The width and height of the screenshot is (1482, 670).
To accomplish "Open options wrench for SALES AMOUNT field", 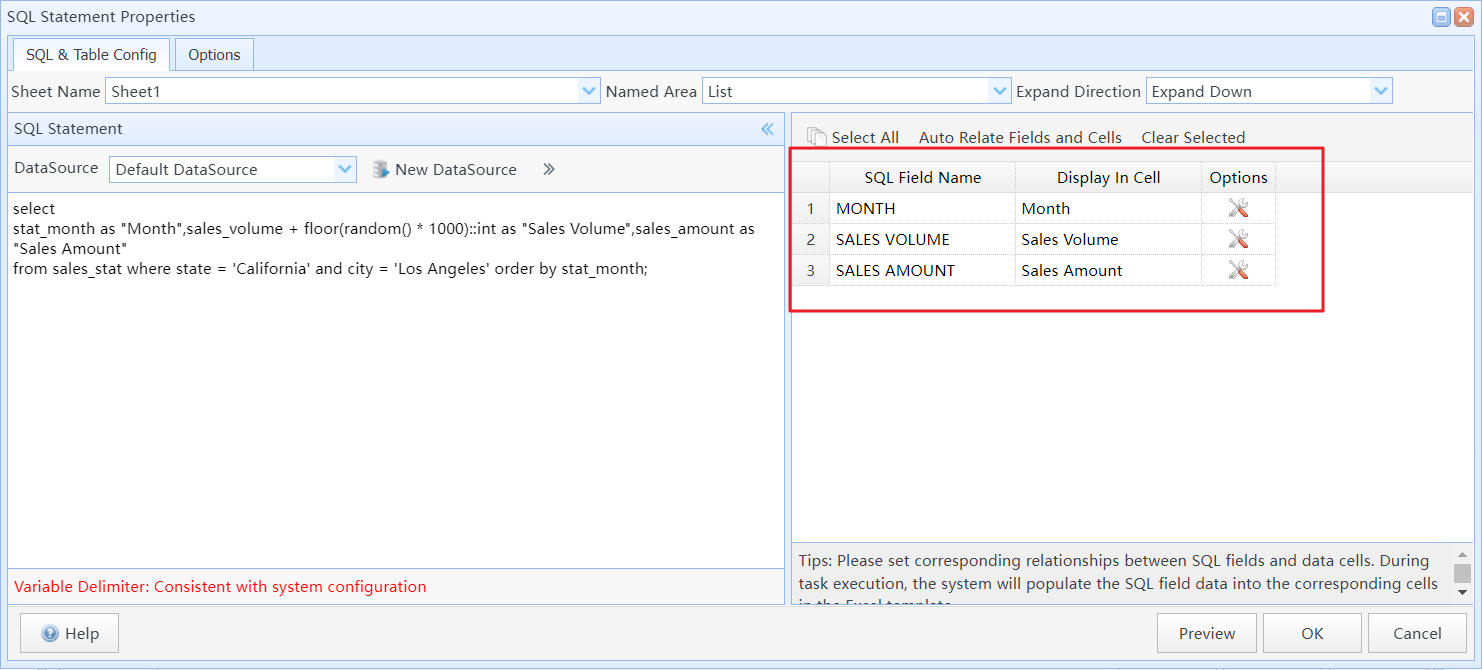I will coord(1238,270).
